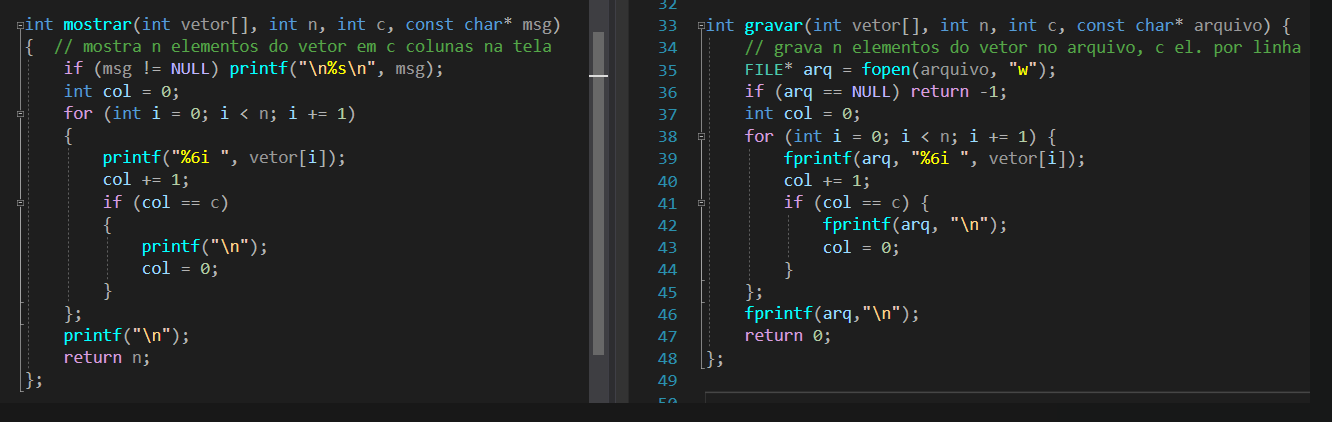
Task: Collapse the gravar function at line 33
Action: (x=701, y=26)
